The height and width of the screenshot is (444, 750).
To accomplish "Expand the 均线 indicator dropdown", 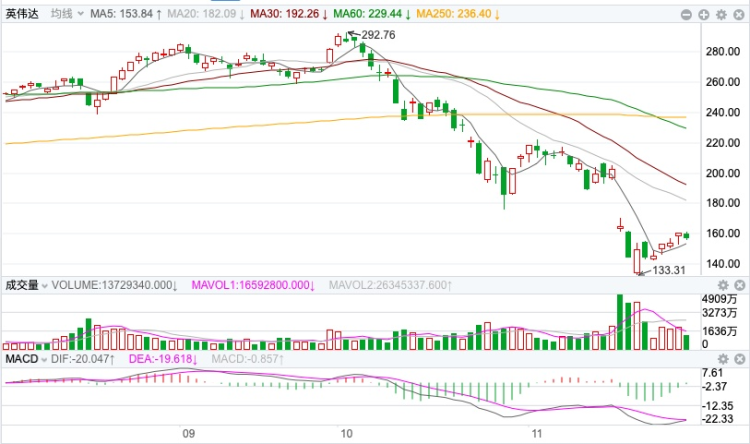I will [80, 14].
